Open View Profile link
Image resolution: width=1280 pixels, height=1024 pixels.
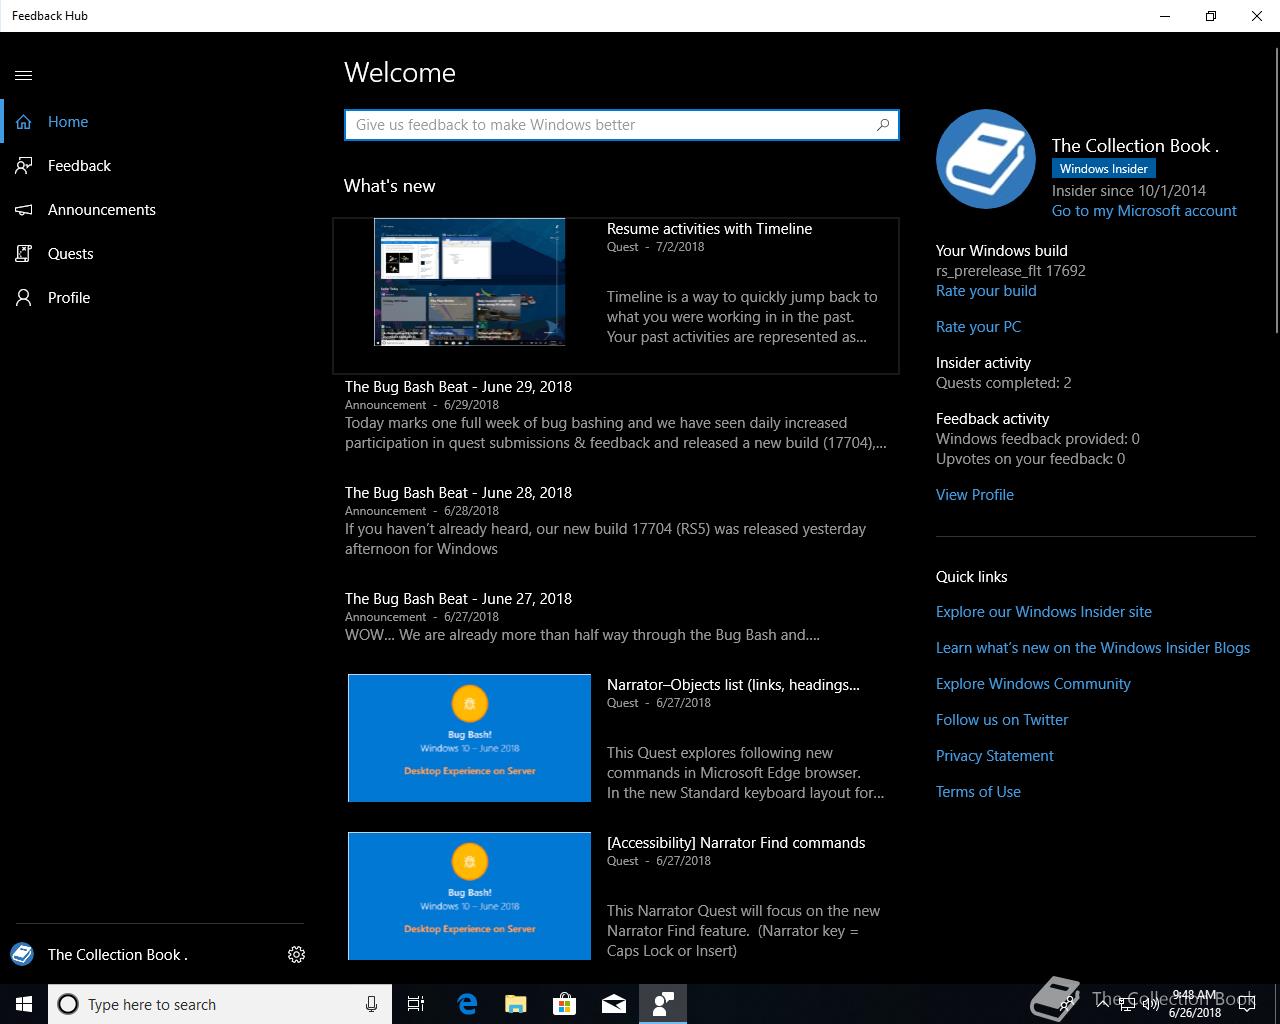[975, 495]
